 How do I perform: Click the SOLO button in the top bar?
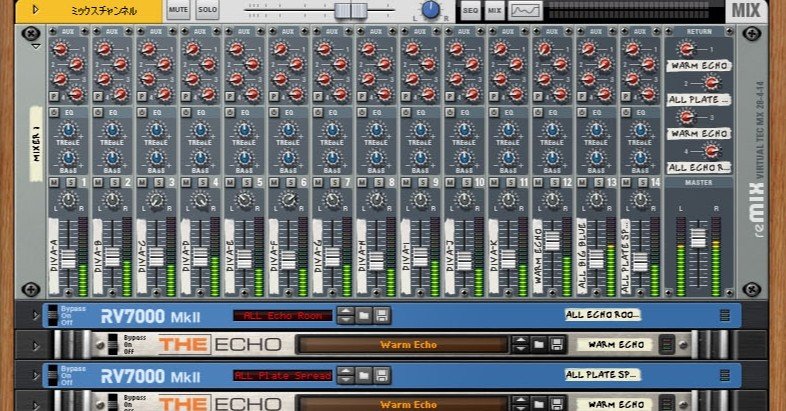208,10
